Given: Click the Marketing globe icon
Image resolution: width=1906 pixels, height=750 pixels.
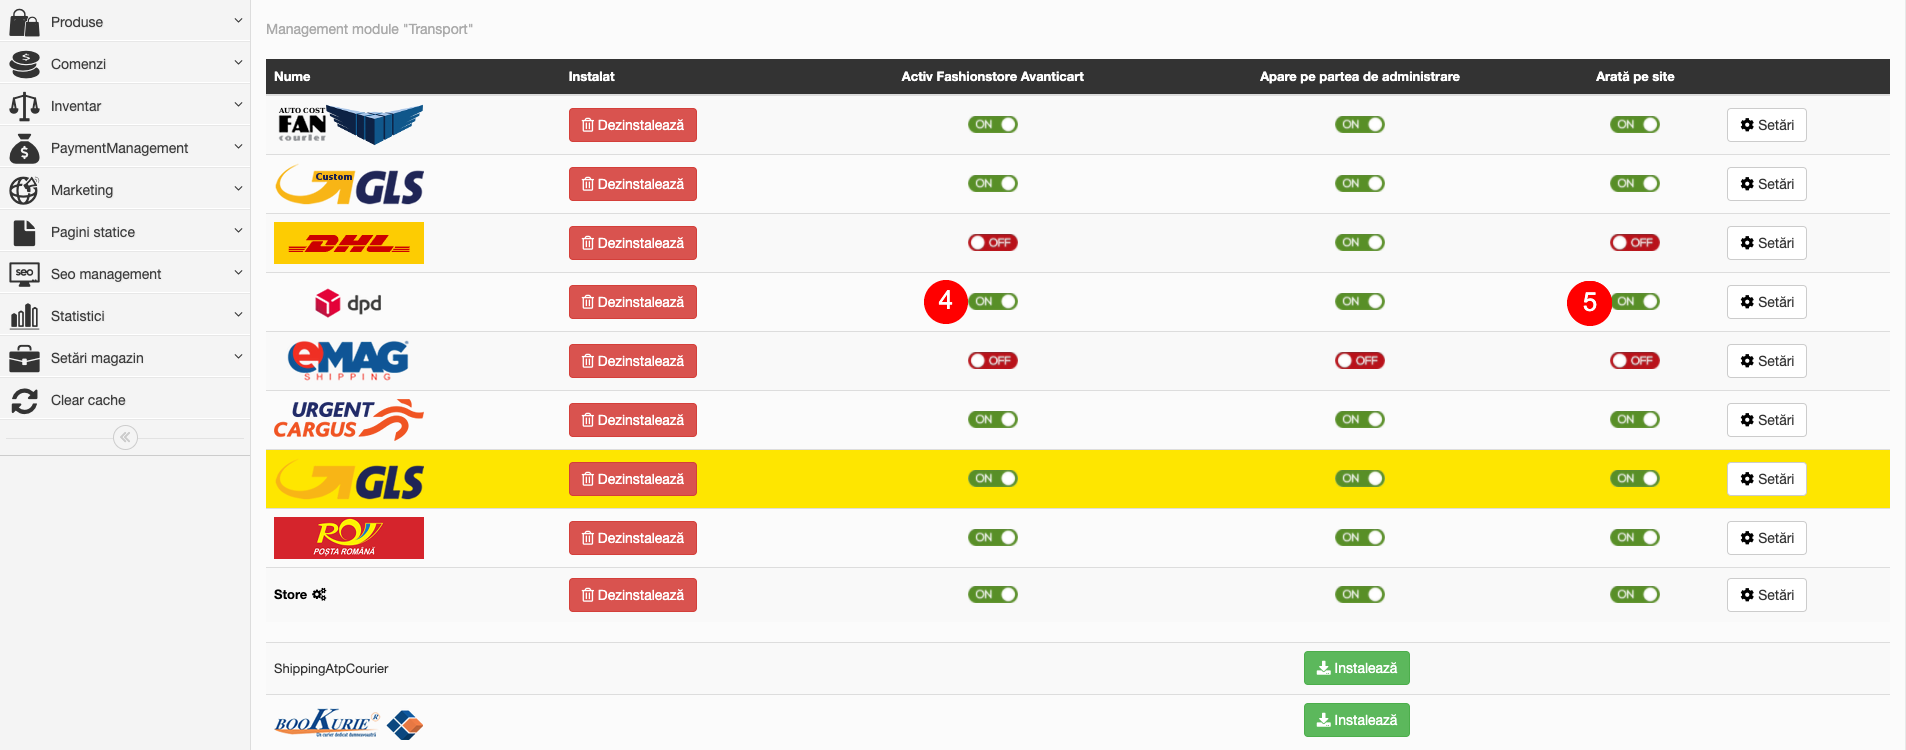Looking at the screenshot, I should coord(24,190).
